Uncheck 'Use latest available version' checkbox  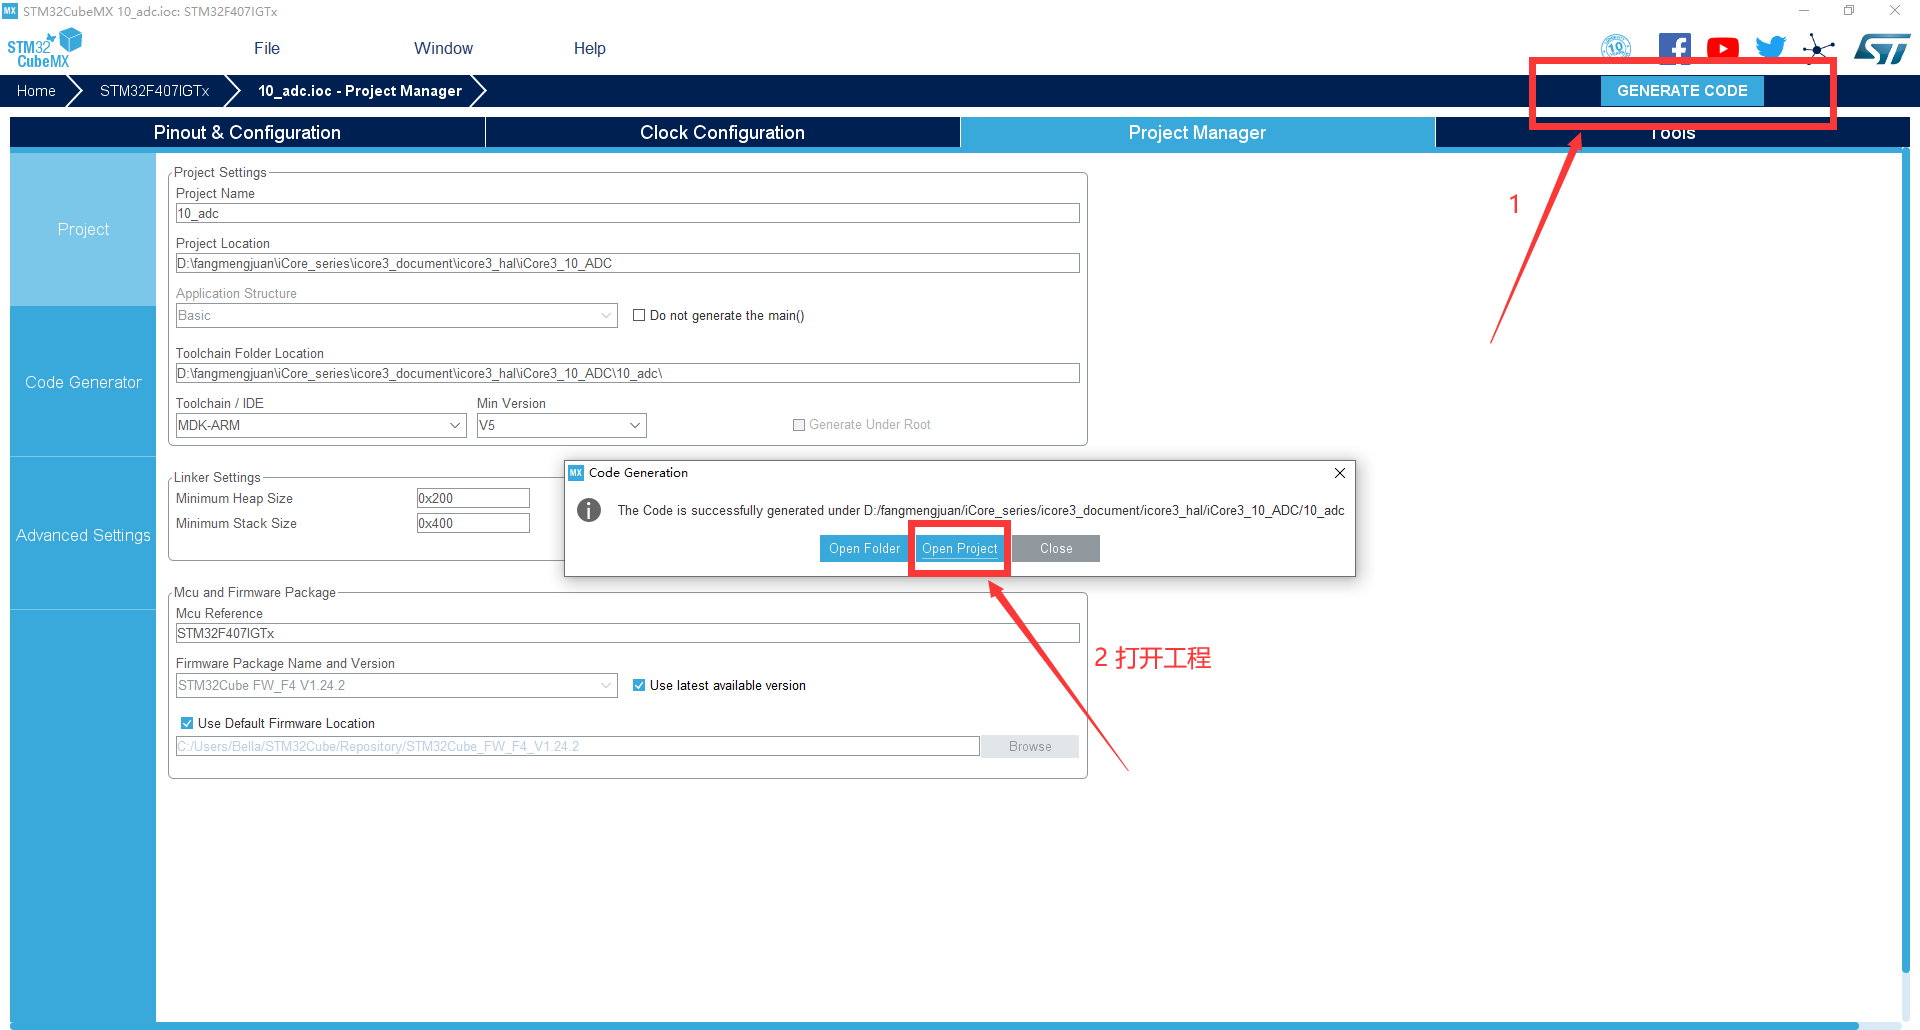[x=639, y=685]
